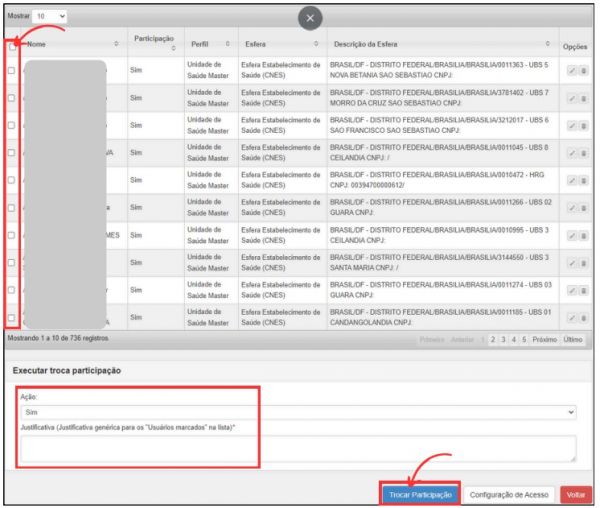Screen dimensions: 600x508
Task: Tick the checkbox for the UBS 5 Nova Betania row
Action: pyautogui.click(x=12, y=72)
